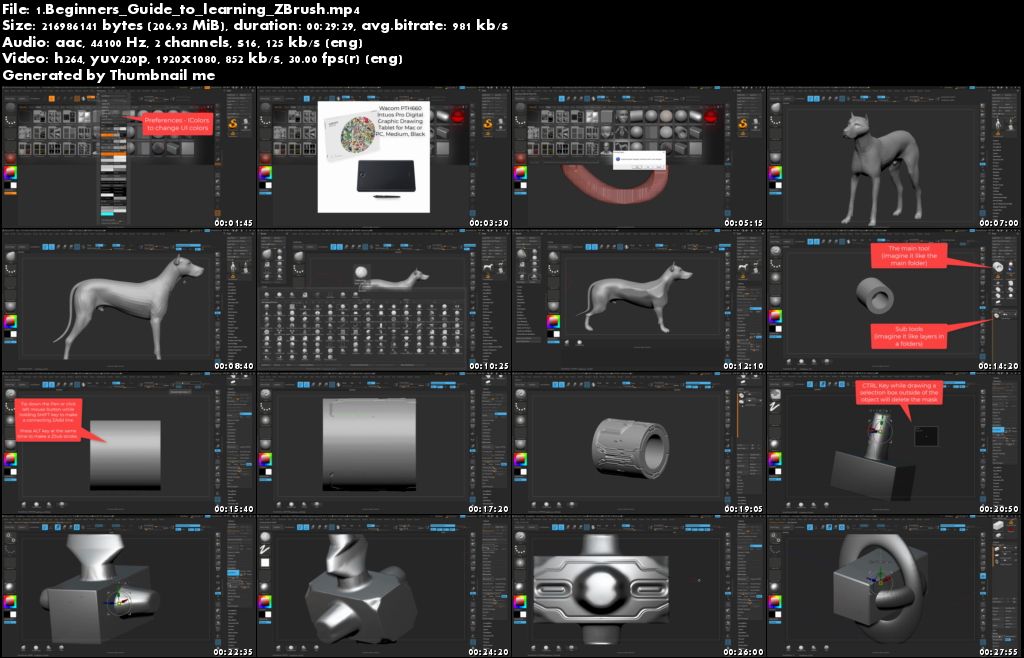
Task: Open the video frame stamped 00:05:15
Action: click(x=639, y=157)
